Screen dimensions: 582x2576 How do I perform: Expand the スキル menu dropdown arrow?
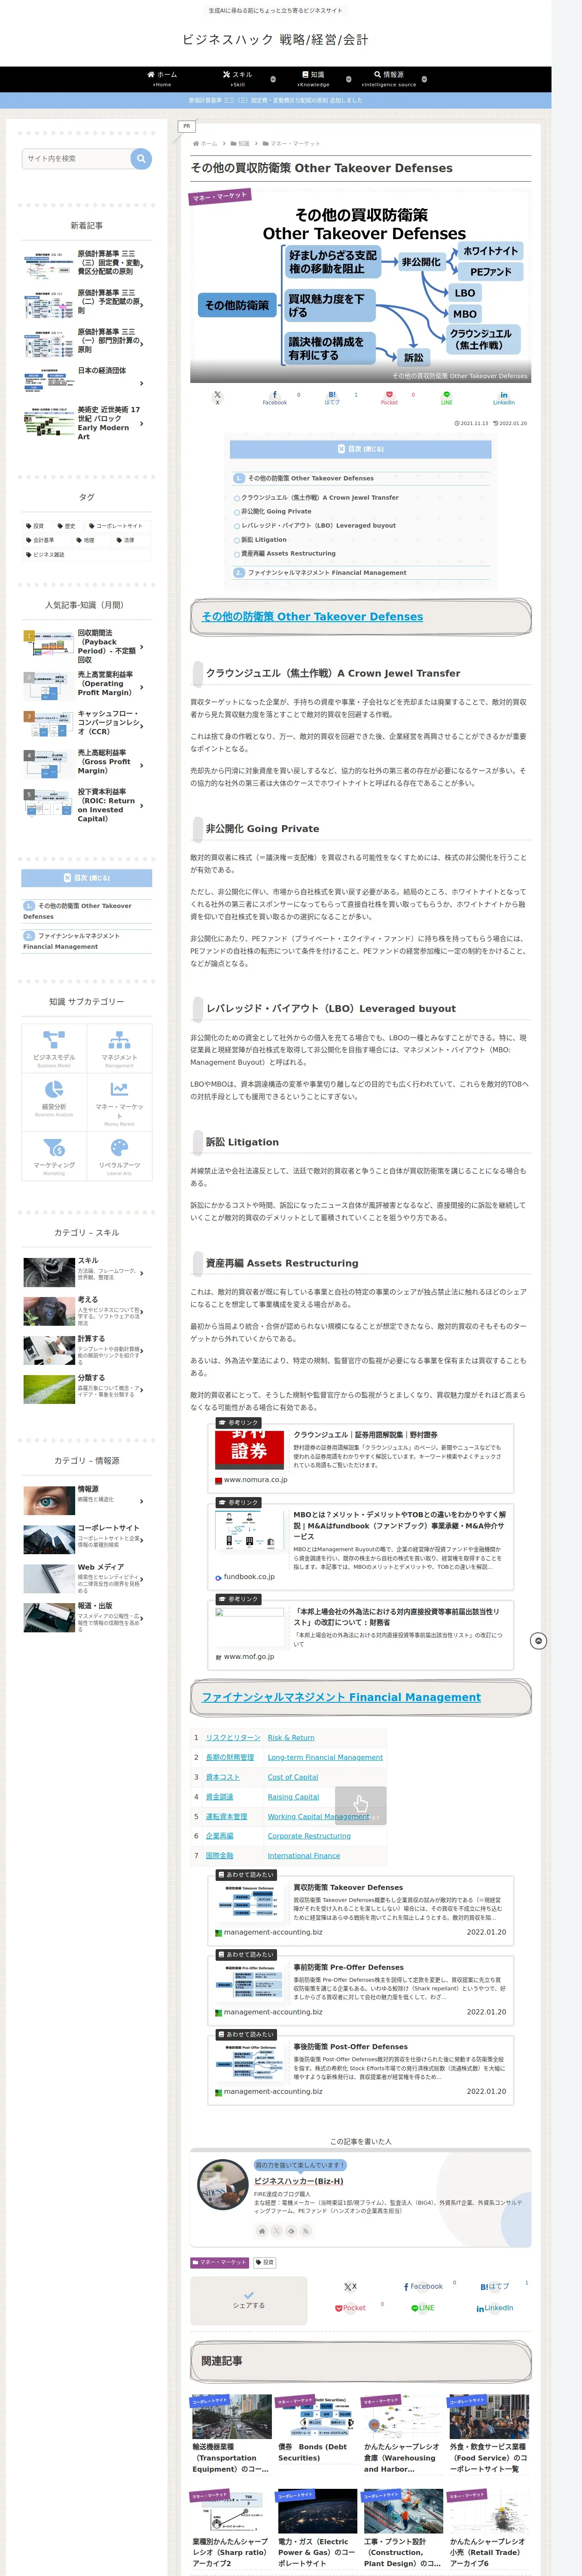click(273, 79)
